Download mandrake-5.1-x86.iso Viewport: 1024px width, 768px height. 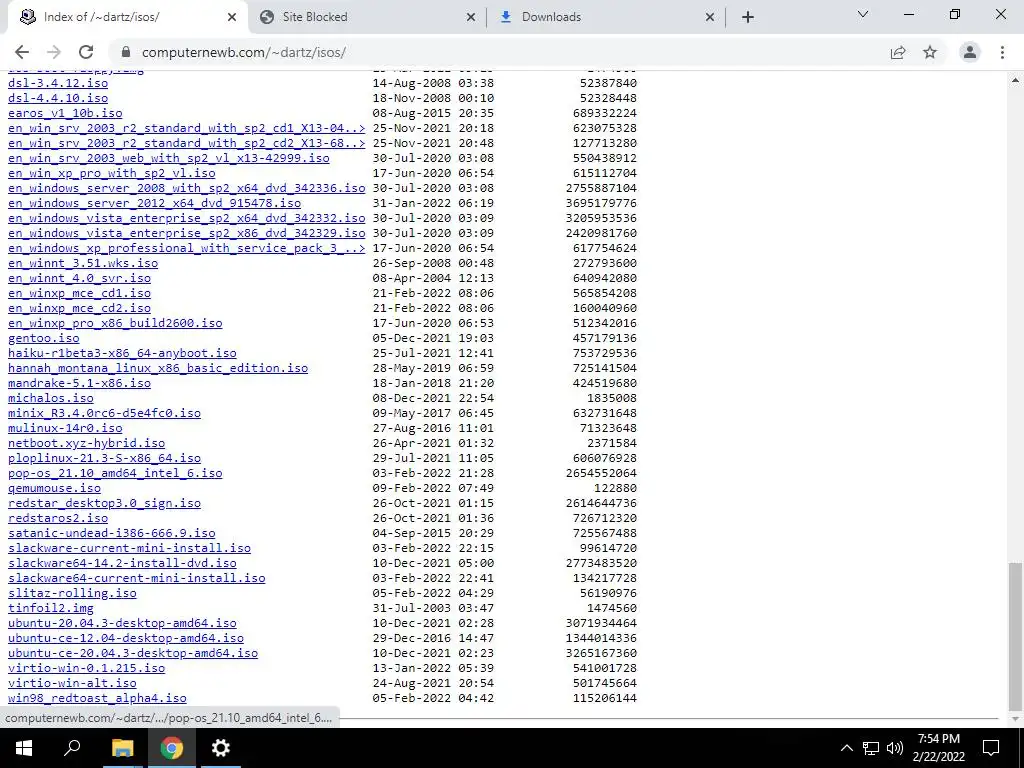(x=80, y=383)
